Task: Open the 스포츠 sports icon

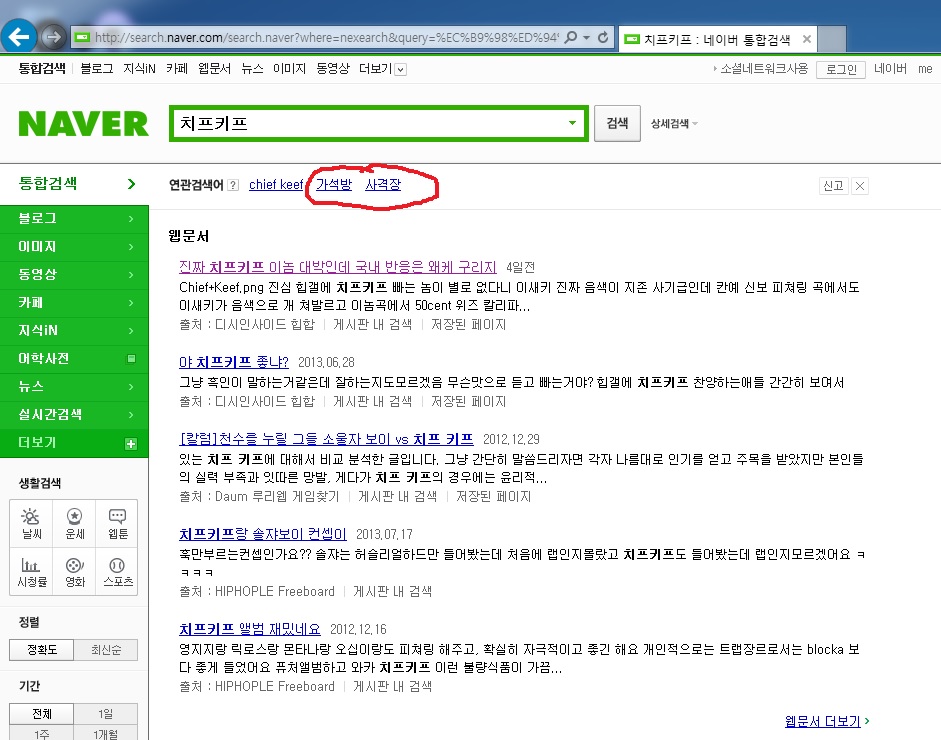Action: click(117, 572)
